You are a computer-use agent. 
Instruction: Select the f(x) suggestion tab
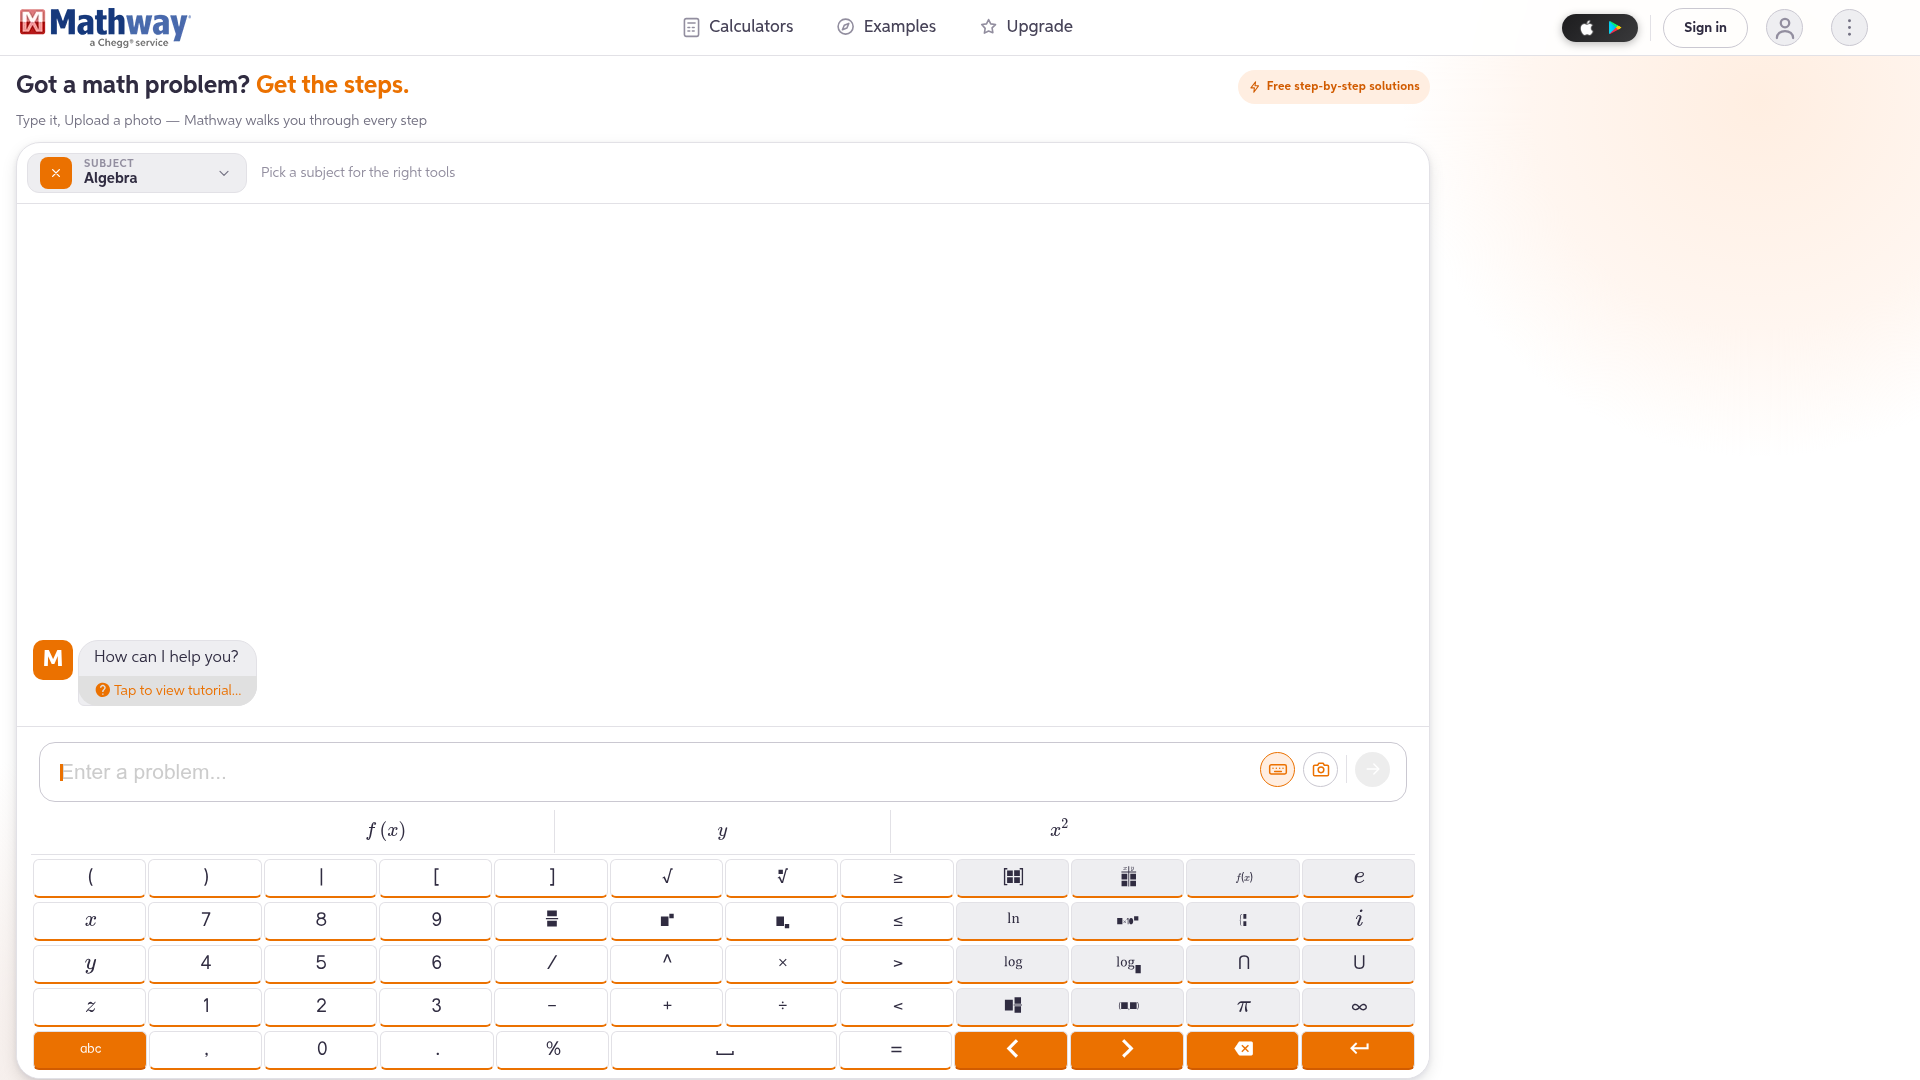coord(386,831)
